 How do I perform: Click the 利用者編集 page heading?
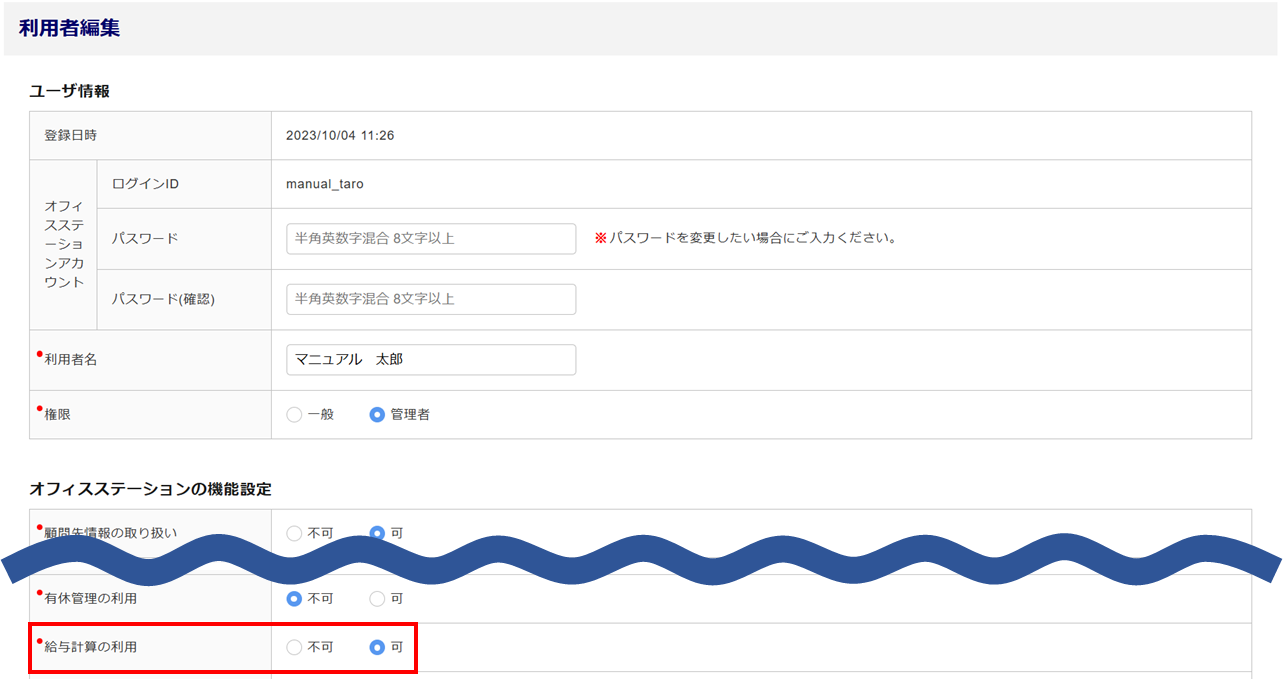tap(69, 29)
